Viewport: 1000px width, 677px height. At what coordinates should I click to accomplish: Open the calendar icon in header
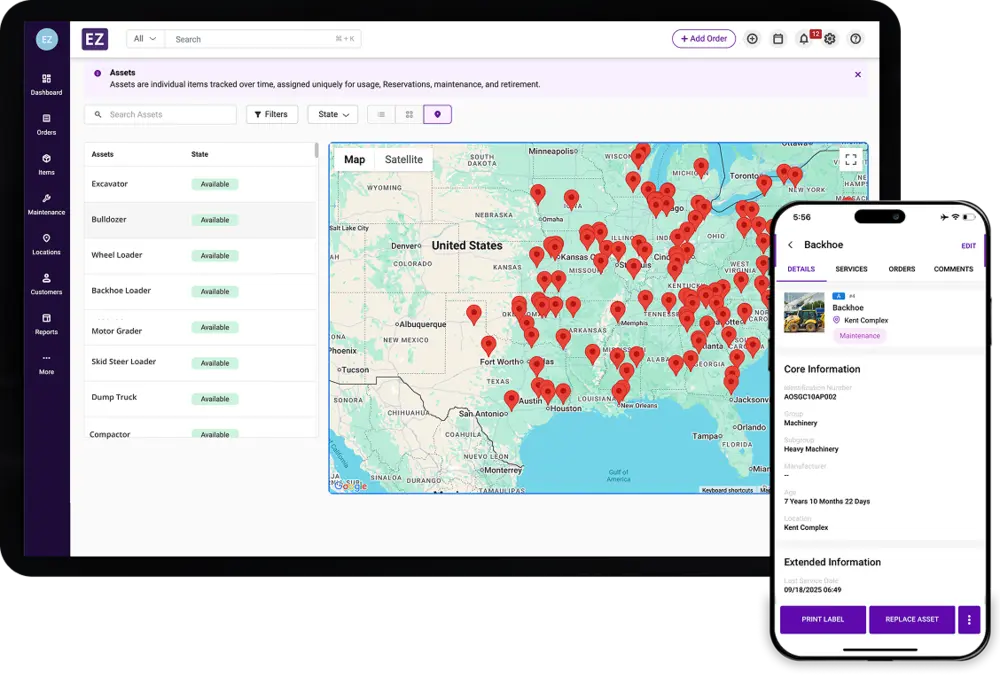click(x=778, y=39)
